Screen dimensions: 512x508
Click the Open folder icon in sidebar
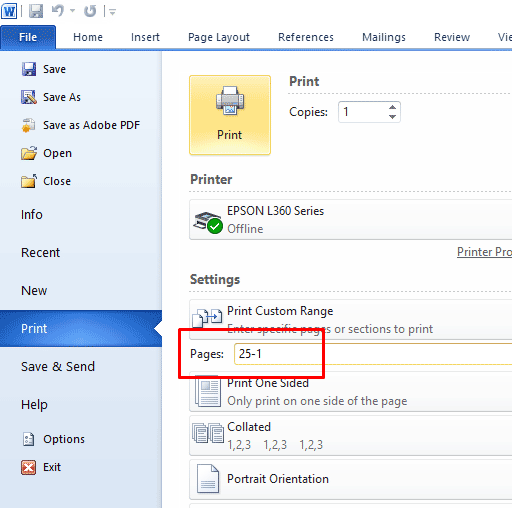tap(29, 153)
